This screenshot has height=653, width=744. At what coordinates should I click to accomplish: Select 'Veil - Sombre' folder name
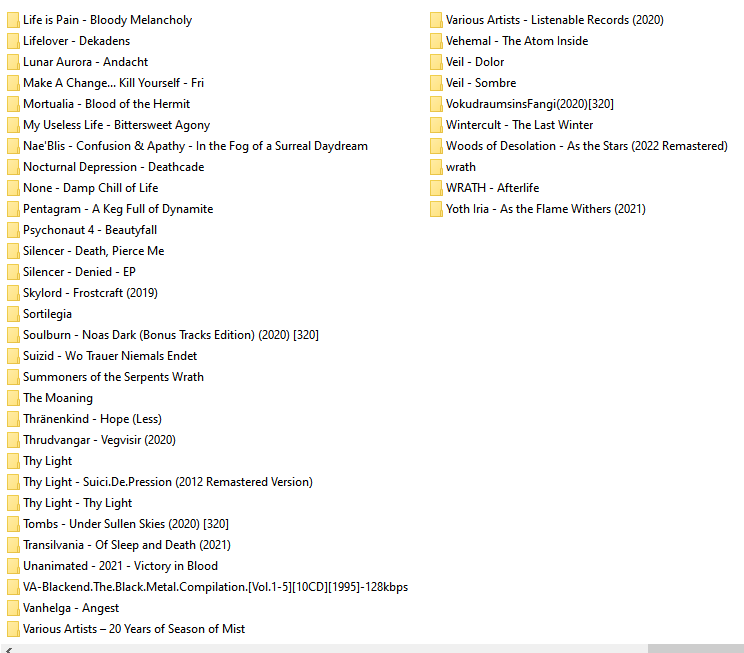(x=481, y=83)
